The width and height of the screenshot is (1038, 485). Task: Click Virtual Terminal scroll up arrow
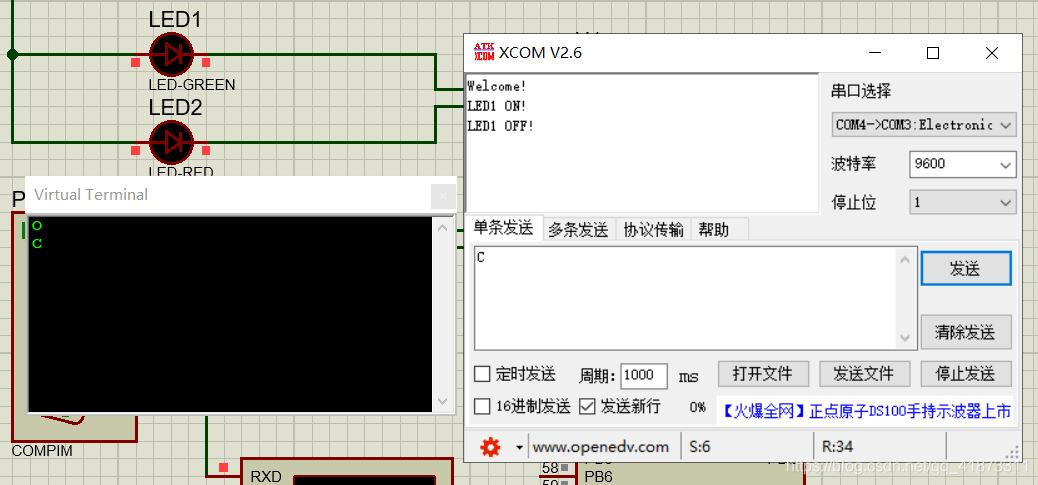[x=443, y=227]
